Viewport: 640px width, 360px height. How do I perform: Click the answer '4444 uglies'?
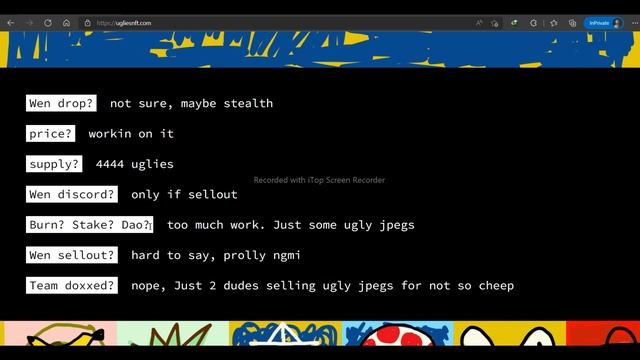[135, 164]
